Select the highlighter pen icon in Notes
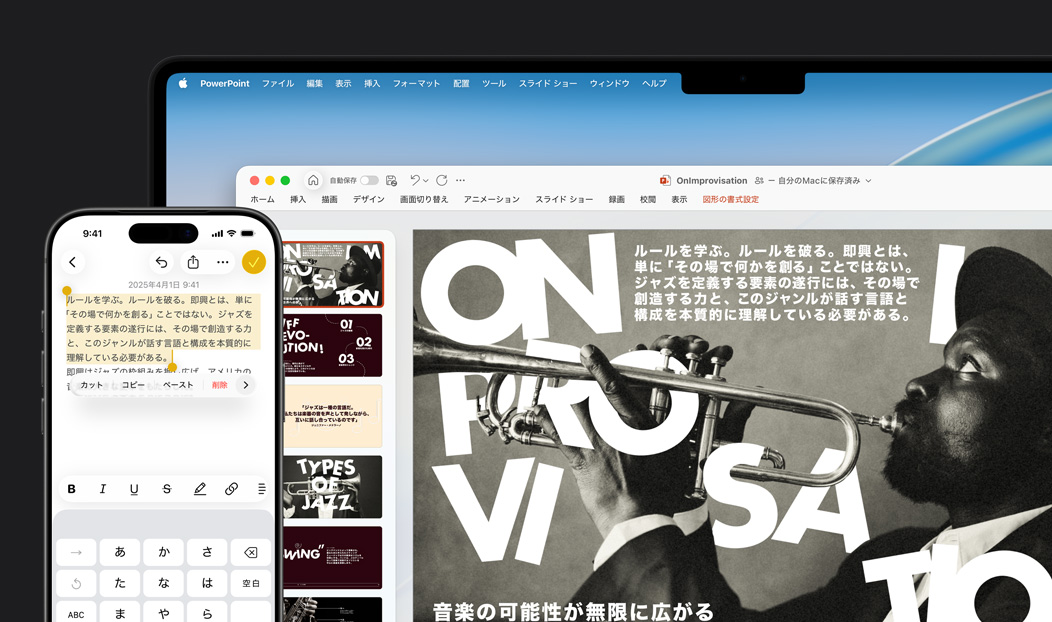 tap(200, 489)
